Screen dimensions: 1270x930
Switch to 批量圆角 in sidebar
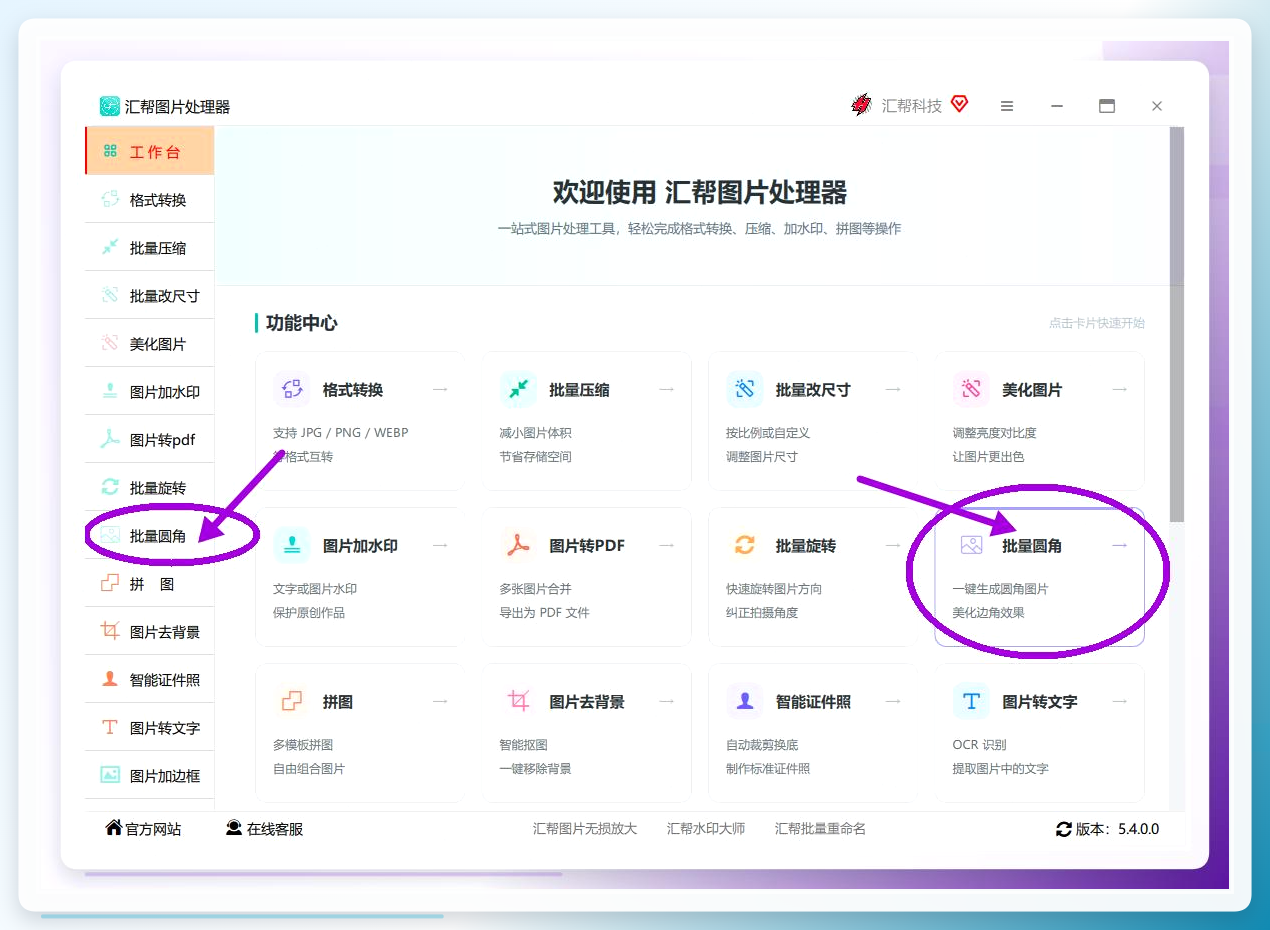150,536
